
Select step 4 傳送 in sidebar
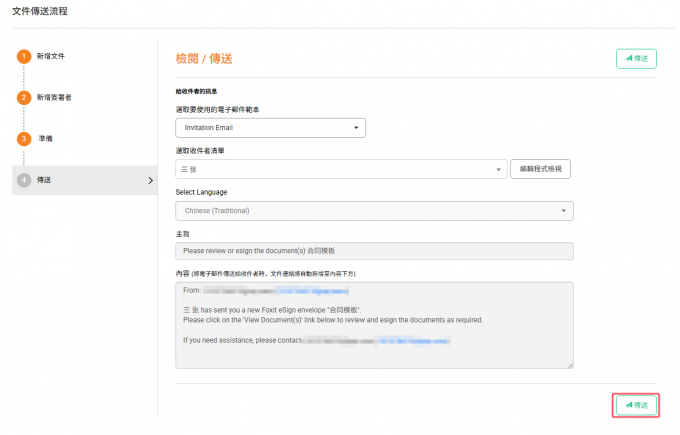(85, 180)
